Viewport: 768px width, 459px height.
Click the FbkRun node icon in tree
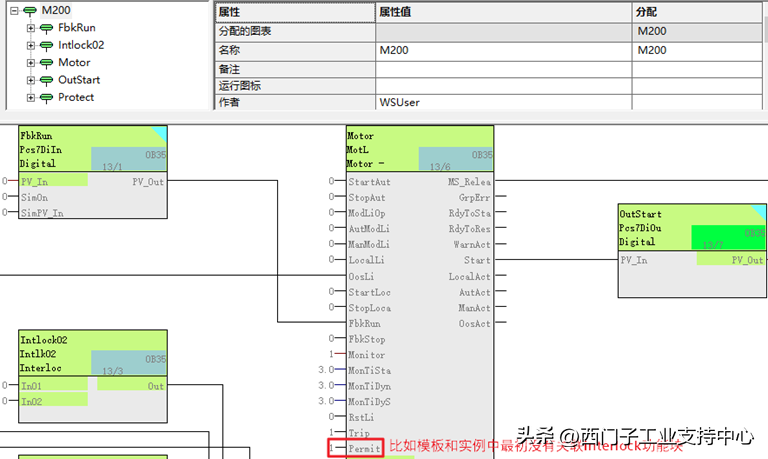tap(46, 28)
